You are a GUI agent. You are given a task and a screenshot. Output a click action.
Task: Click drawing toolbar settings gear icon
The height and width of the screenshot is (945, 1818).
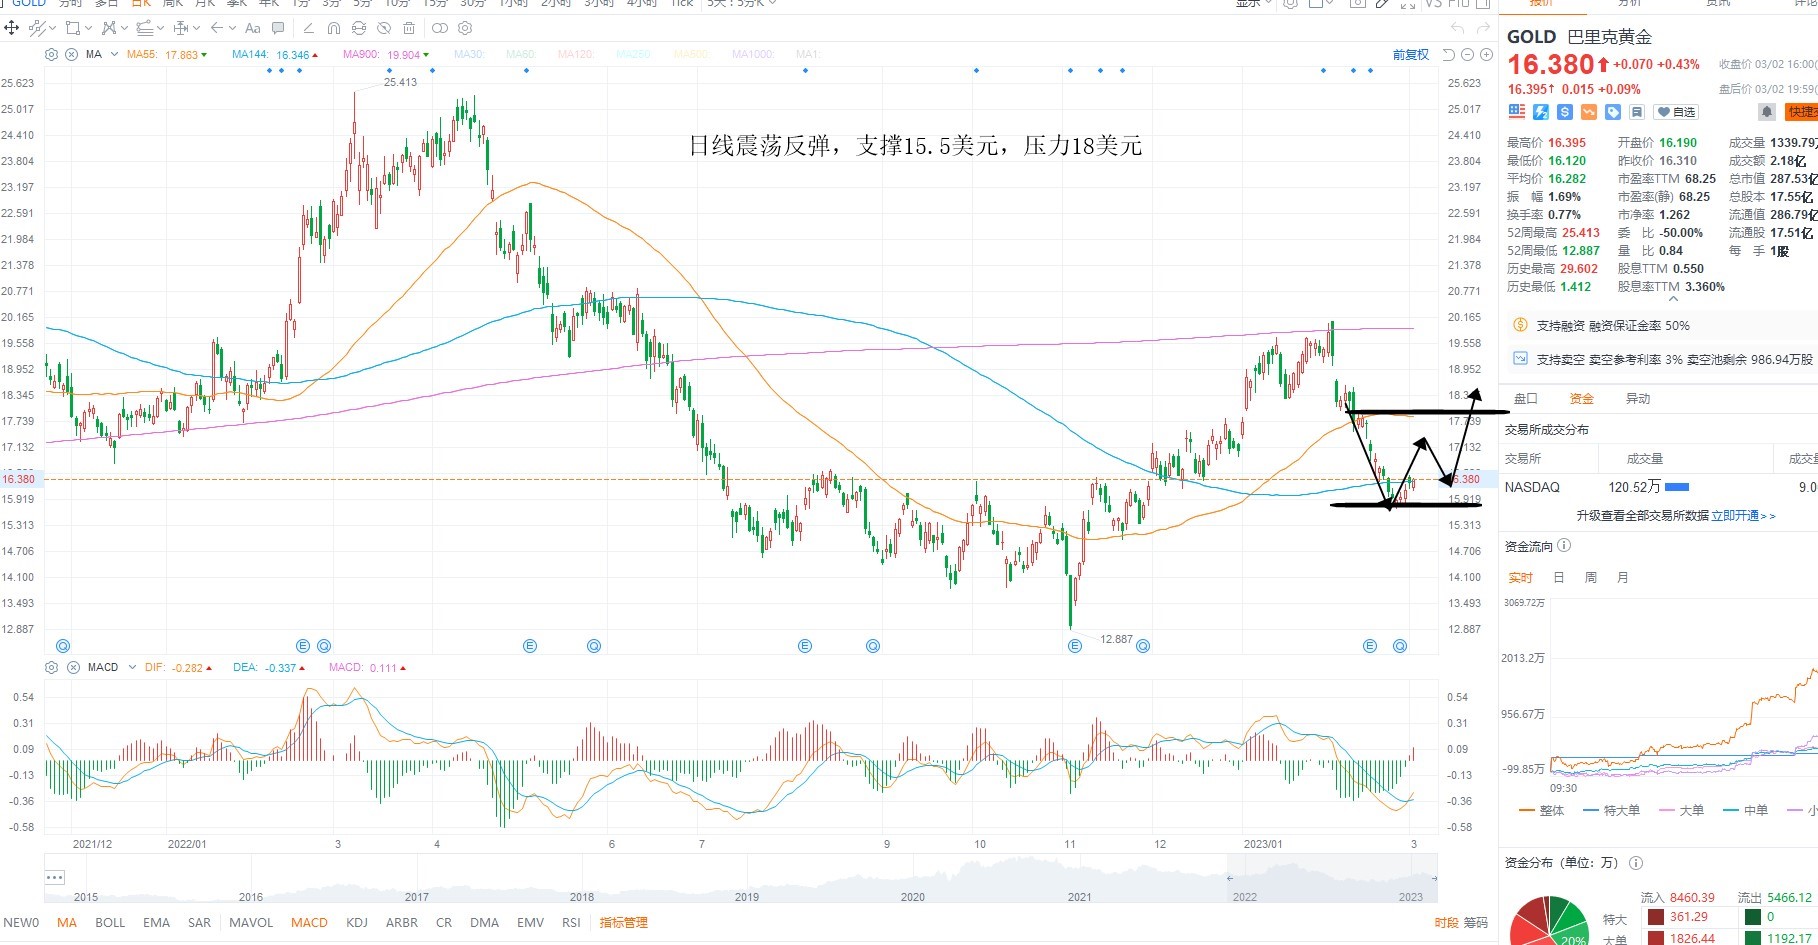point(465,28)
